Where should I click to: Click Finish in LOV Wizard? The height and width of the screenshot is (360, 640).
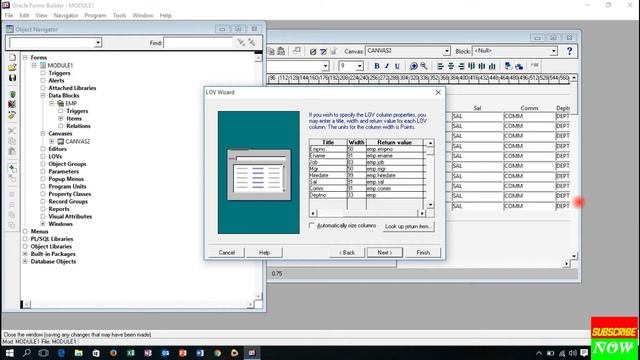pyautogui.click(x=423, y=253)
